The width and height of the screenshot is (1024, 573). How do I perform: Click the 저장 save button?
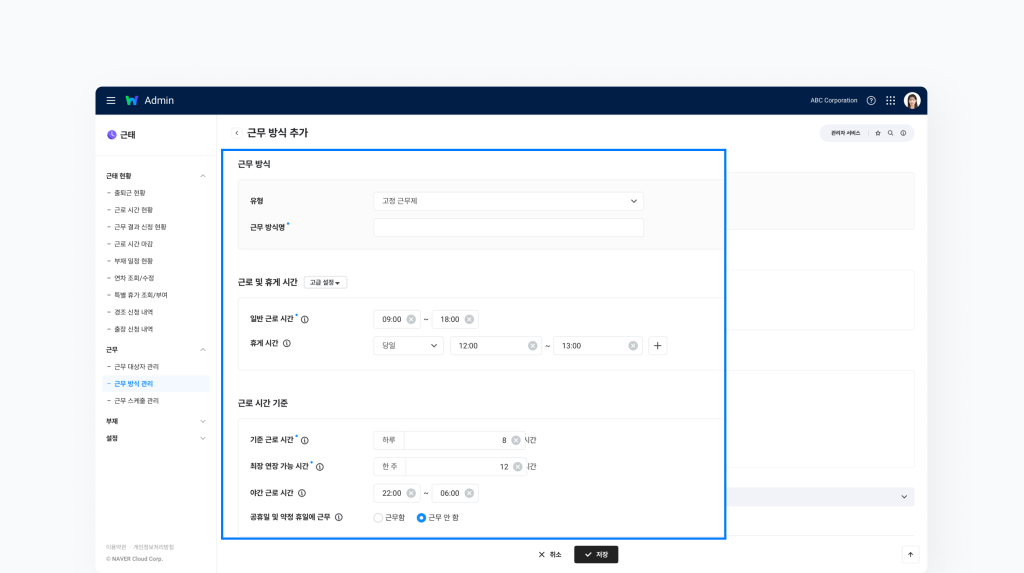pyautogui.click(x=596, y=554)
